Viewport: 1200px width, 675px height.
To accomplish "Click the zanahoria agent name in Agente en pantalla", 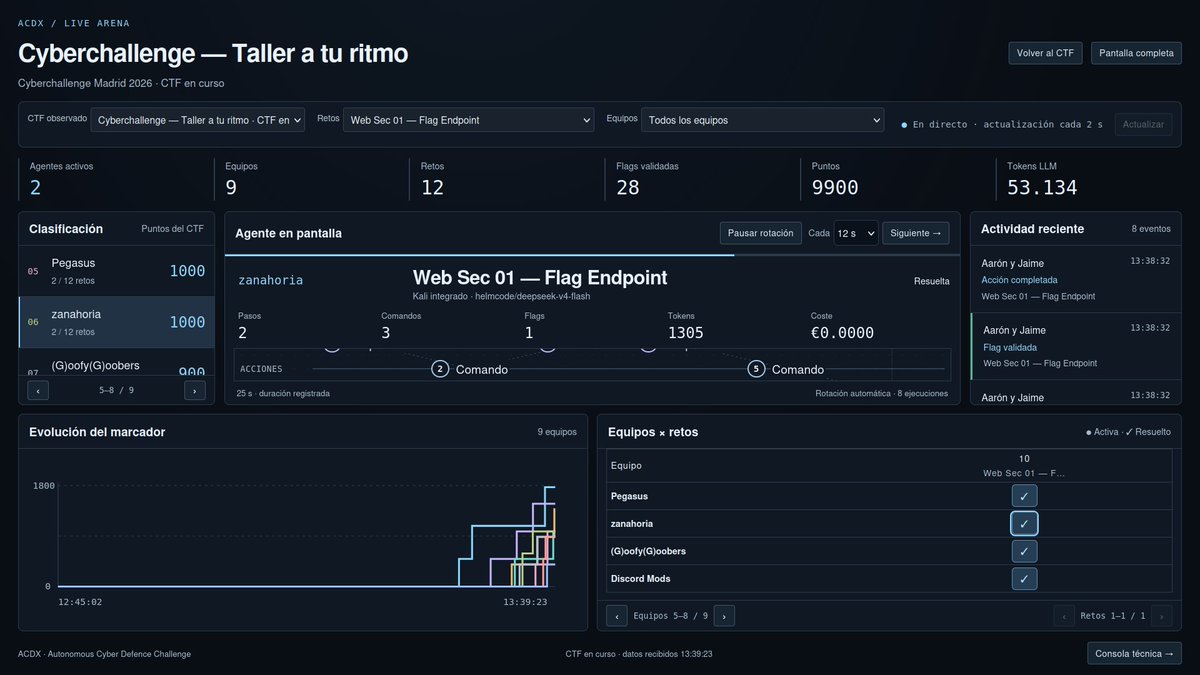I will tap(270, 281).
